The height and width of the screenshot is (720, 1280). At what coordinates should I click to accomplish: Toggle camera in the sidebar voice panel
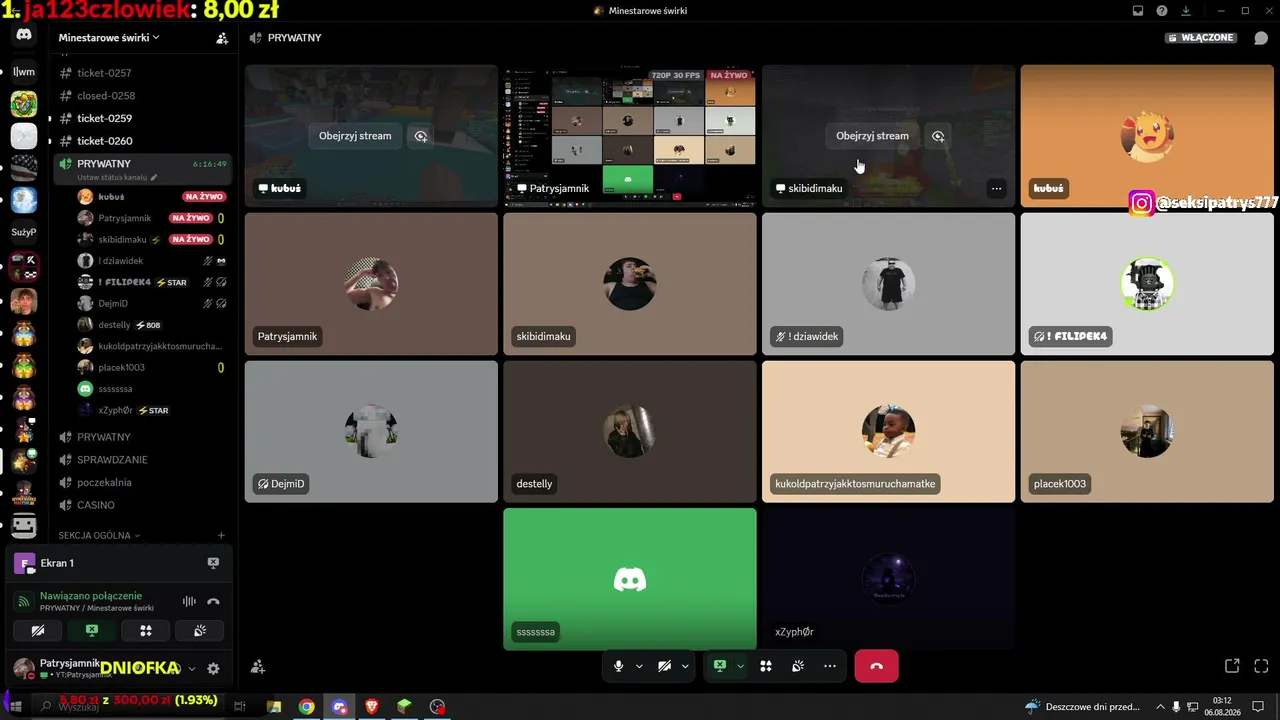click(x=38, y=631)
